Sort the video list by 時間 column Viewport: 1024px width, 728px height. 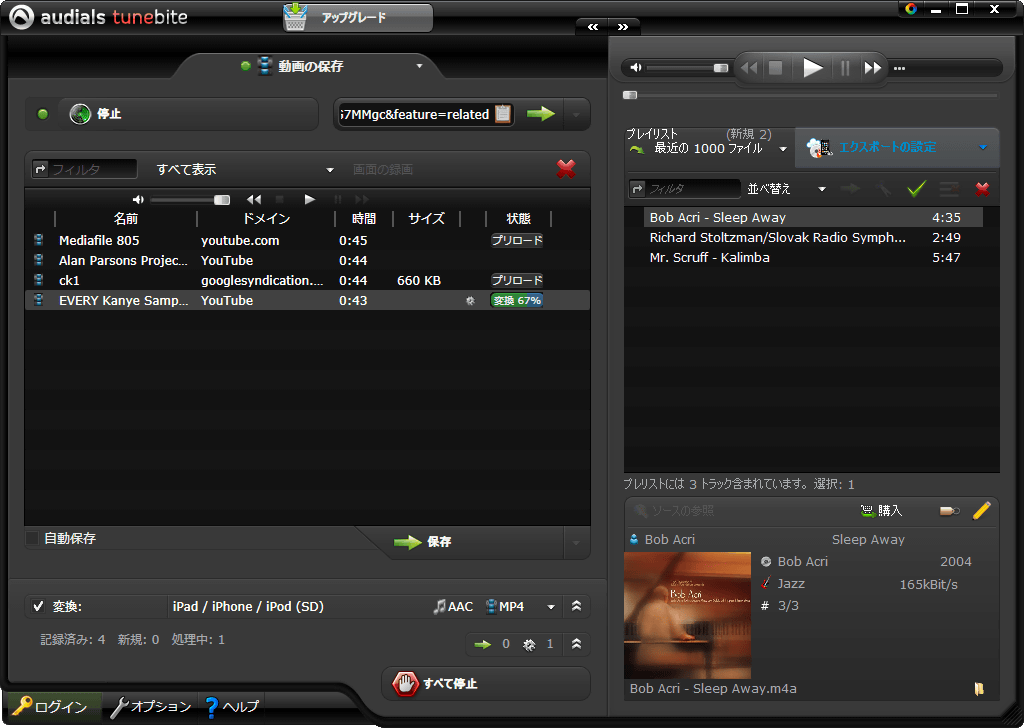click(364, 219)
